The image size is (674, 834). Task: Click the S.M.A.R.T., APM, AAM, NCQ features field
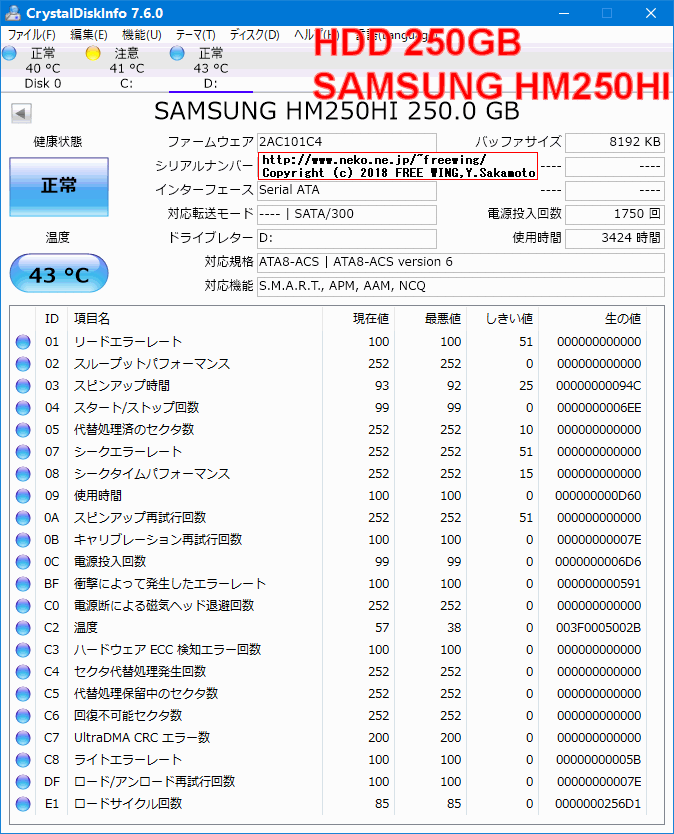461,286
